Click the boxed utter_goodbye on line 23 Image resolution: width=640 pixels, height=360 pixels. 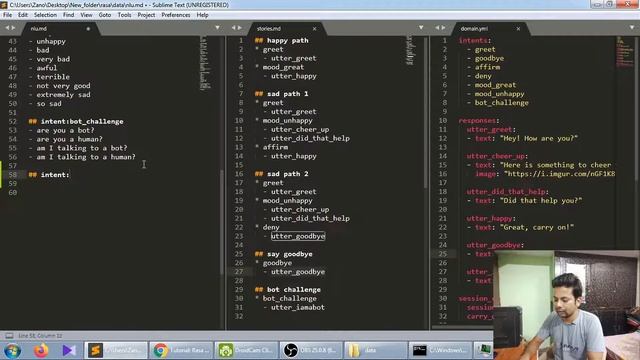tap(298, 236)
